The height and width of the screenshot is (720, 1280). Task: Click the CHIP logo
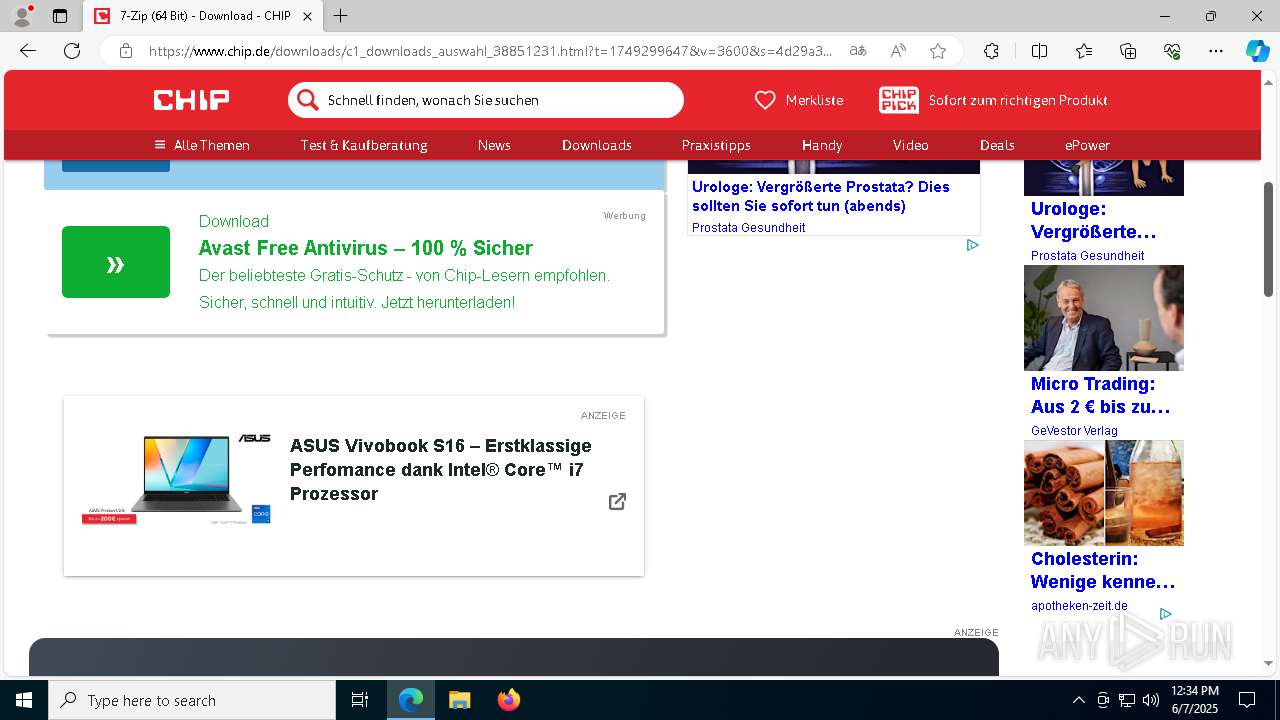(x=191, y=100)
